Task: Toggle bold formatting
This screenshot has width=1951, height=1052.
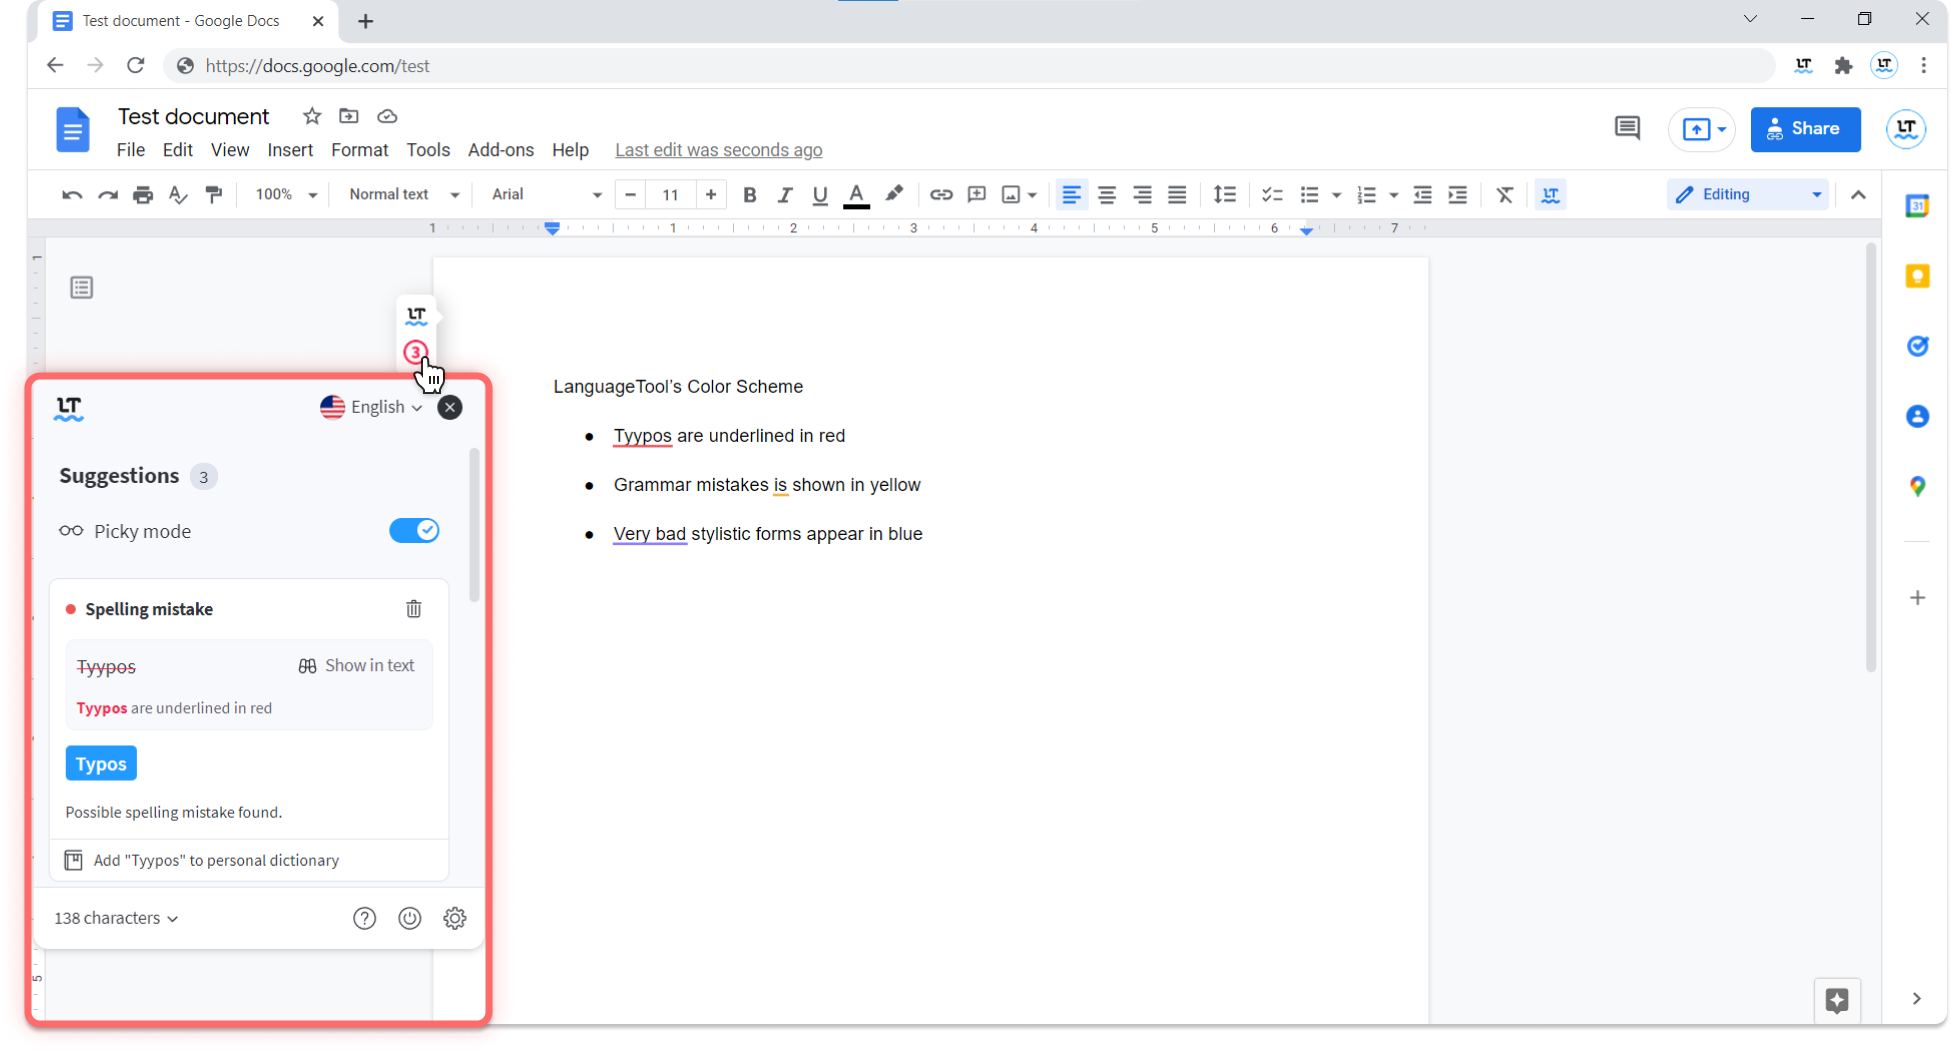Action: pyautogui.click(x=749, y=195)
